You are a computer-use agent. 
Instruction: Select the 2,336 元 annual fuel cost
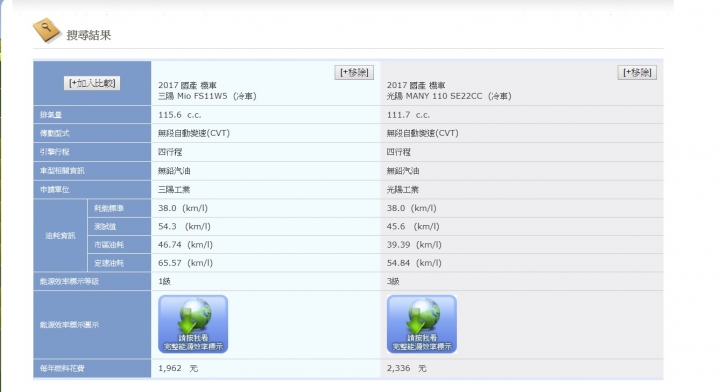[407, 368]
